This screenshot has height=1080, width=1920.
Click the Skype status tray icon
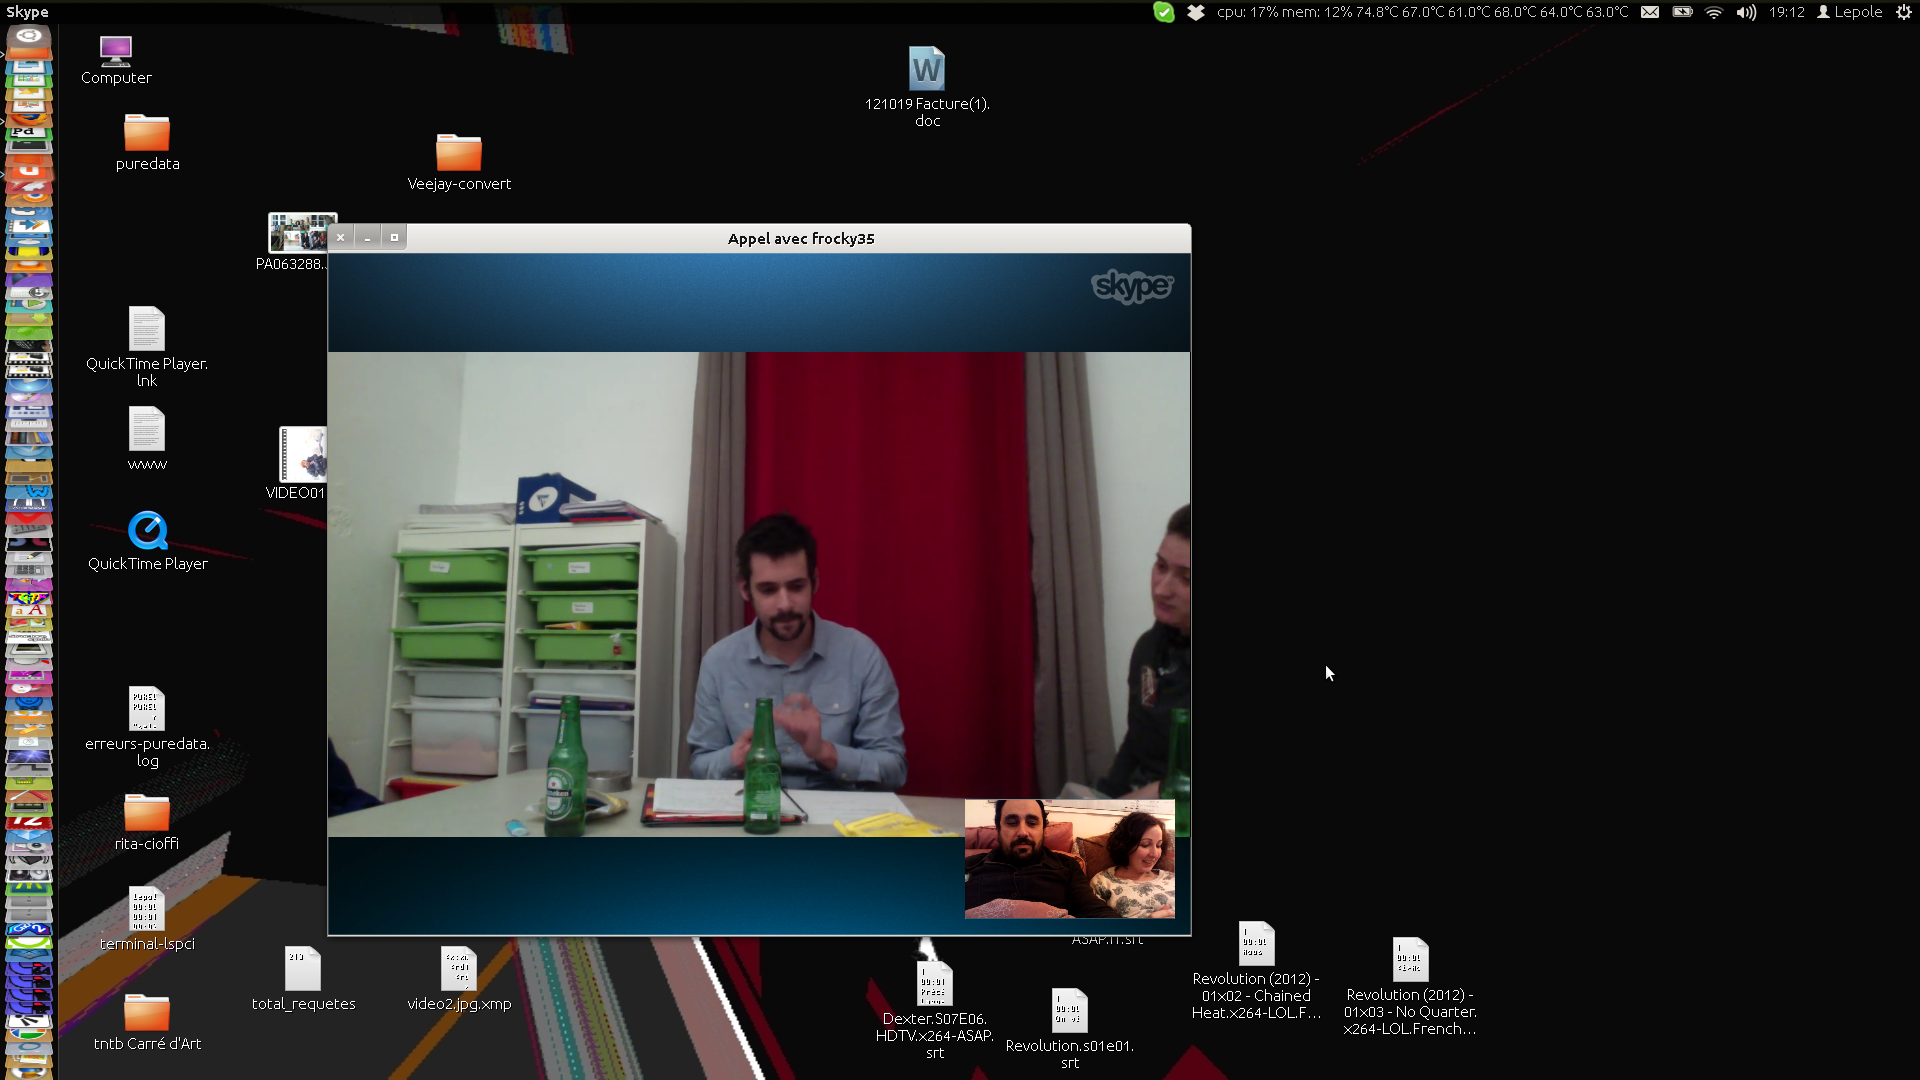1163,12
